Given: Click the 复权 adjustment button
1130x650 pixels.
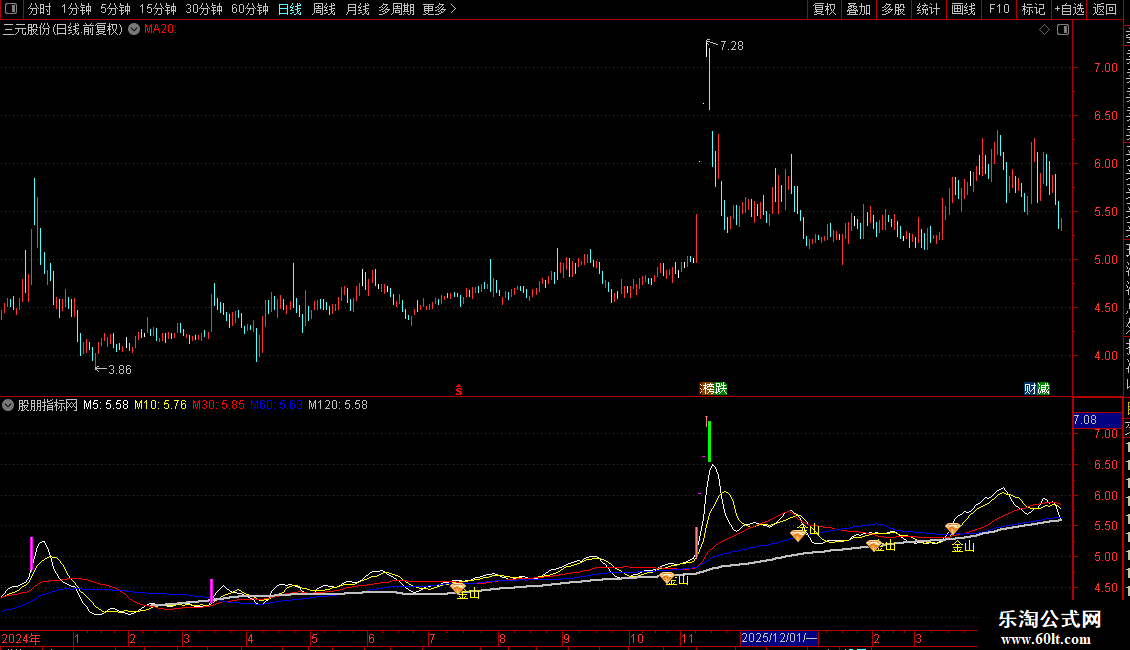Looking at the screenshot, I should click(x=824, y=9).
